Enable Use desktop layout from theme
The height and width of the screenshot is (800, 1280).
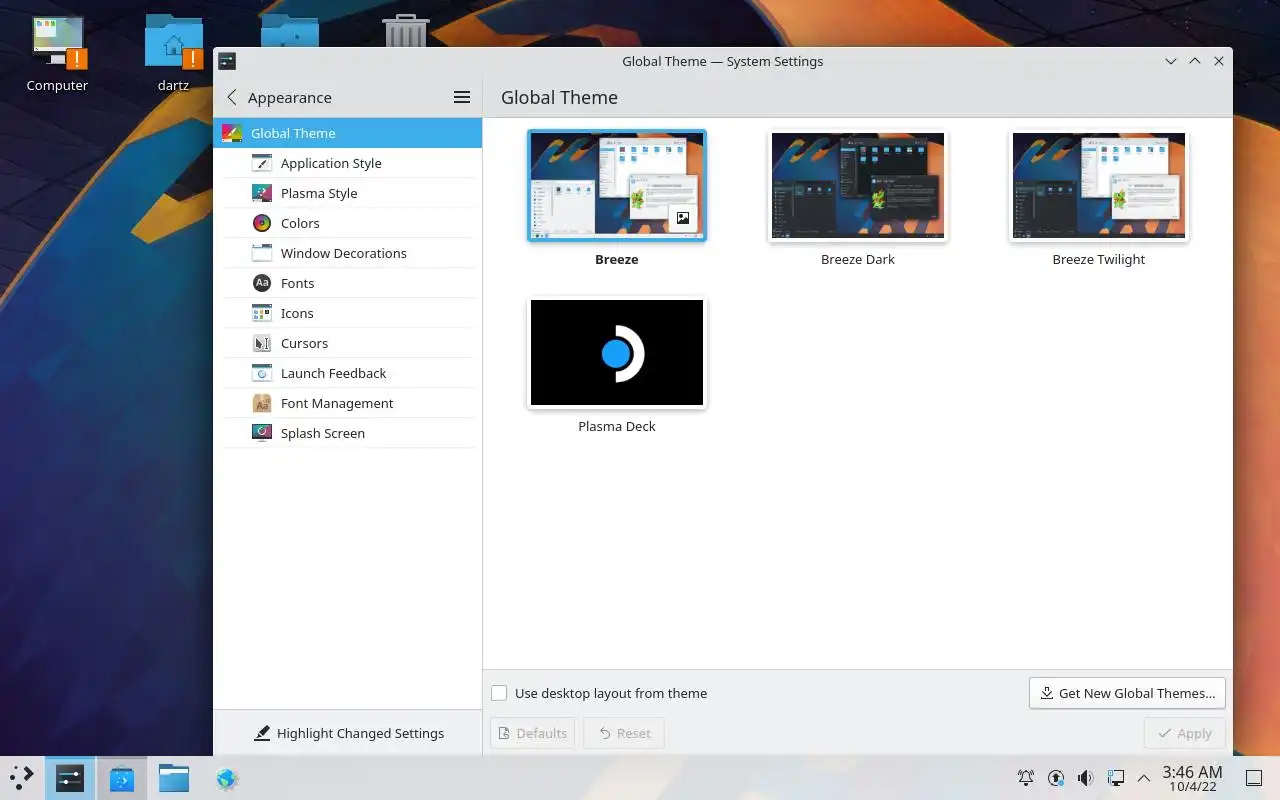pyautogui.click(x=499, y=693)
